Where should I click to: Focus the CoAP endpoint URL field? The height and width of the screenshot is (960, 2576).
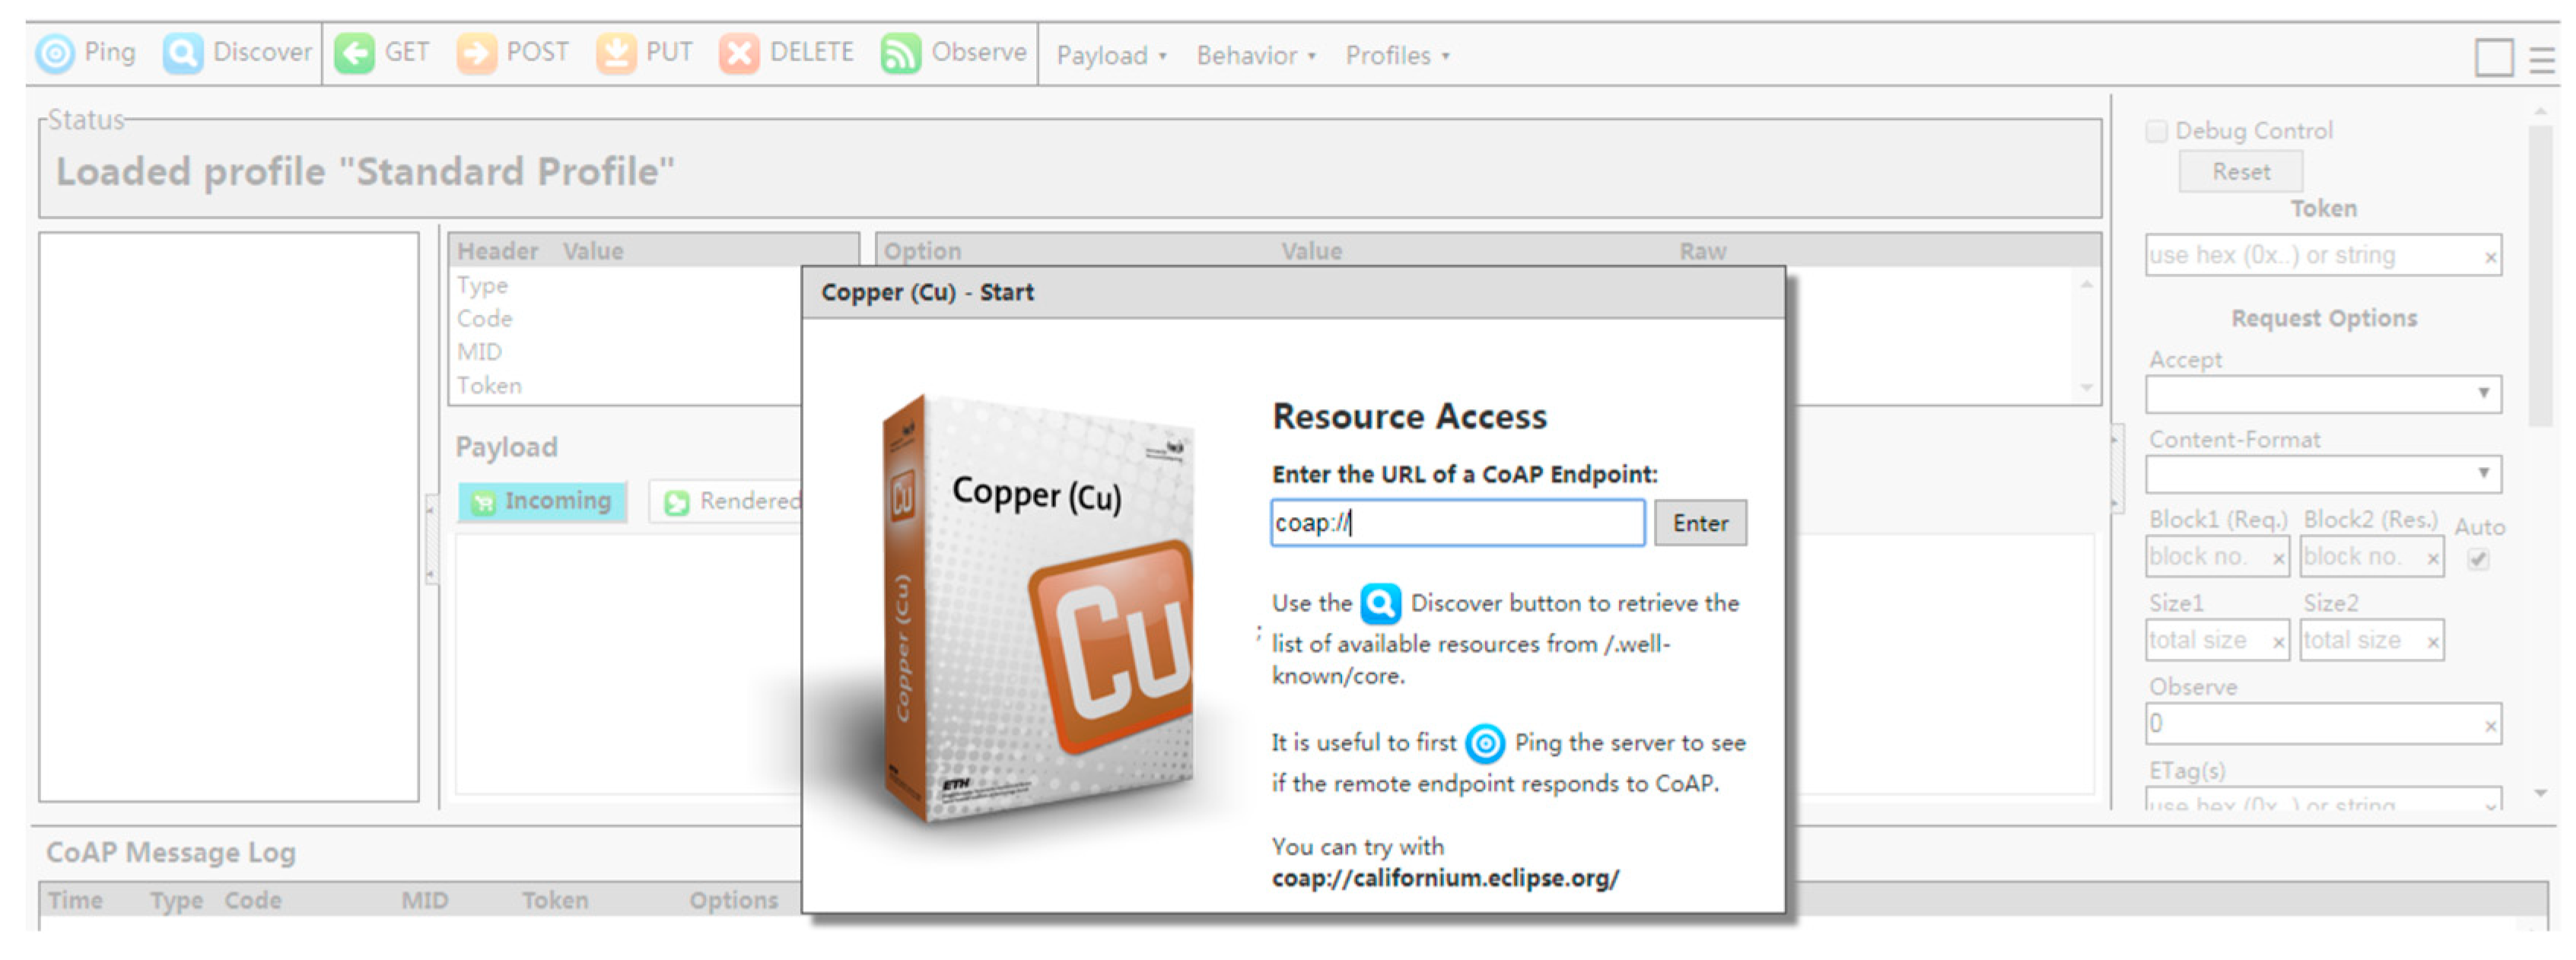tap(1457, 523)
